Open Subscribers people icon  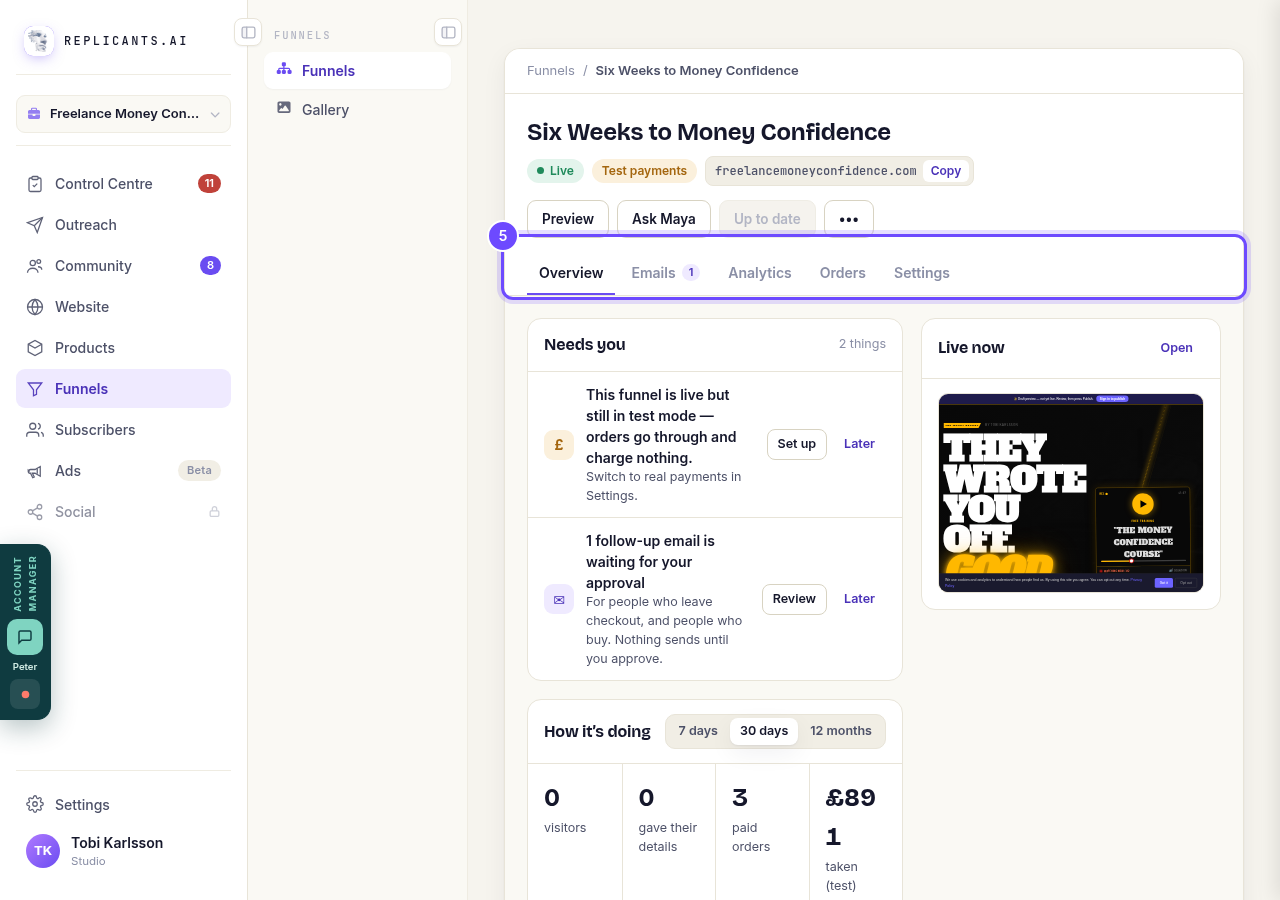click(35, 430)
